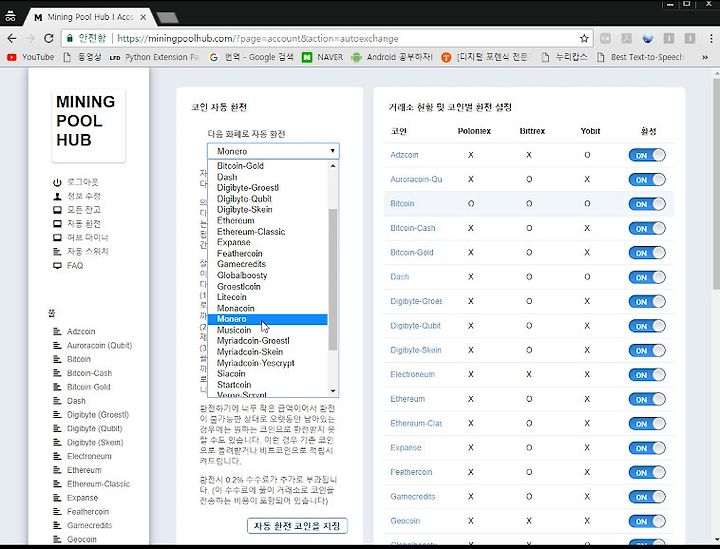
Task: Click the 로그아웃 power icon in sidebar
Action: click(x=57, y=182)
